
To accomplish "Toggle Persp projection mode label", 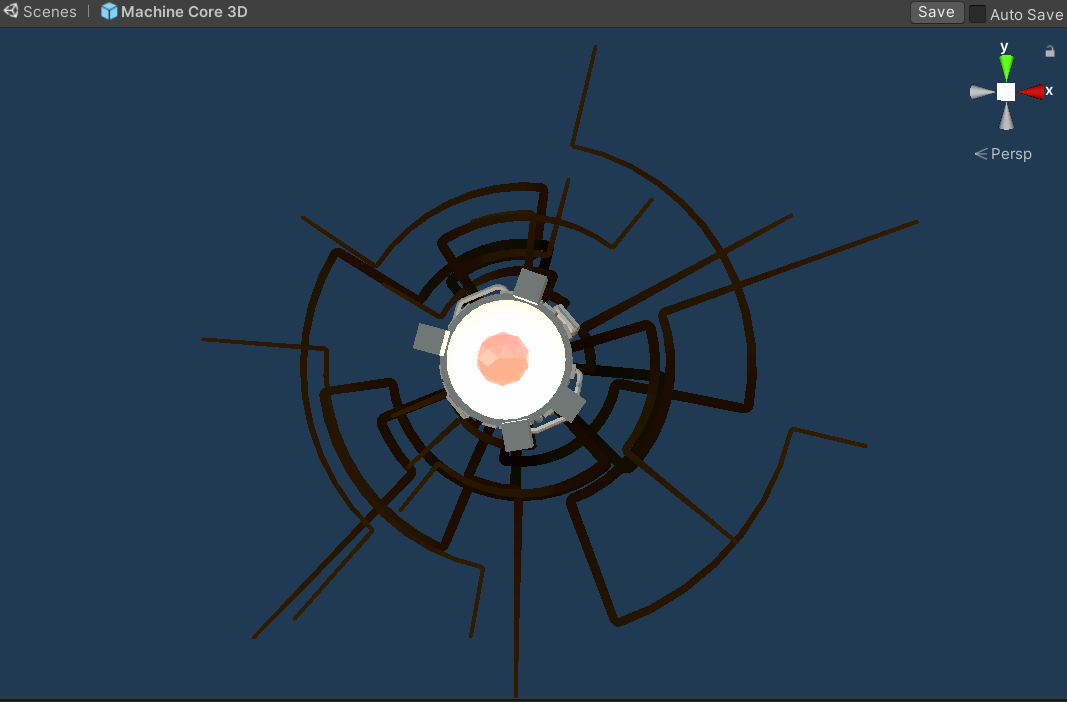I will click(x=1003, y=154).
